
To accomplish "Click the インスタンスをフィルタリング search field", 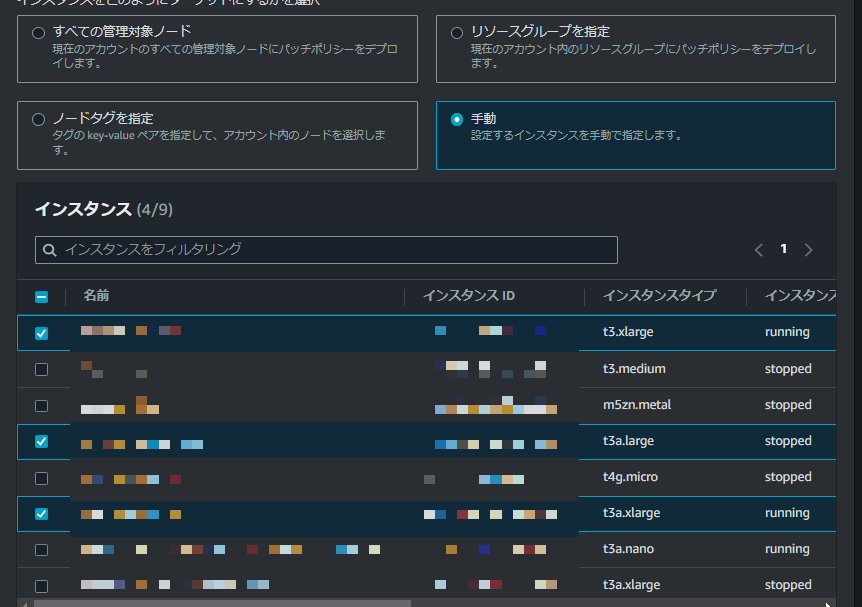I will pyautogui.click(x=300, y=249).
